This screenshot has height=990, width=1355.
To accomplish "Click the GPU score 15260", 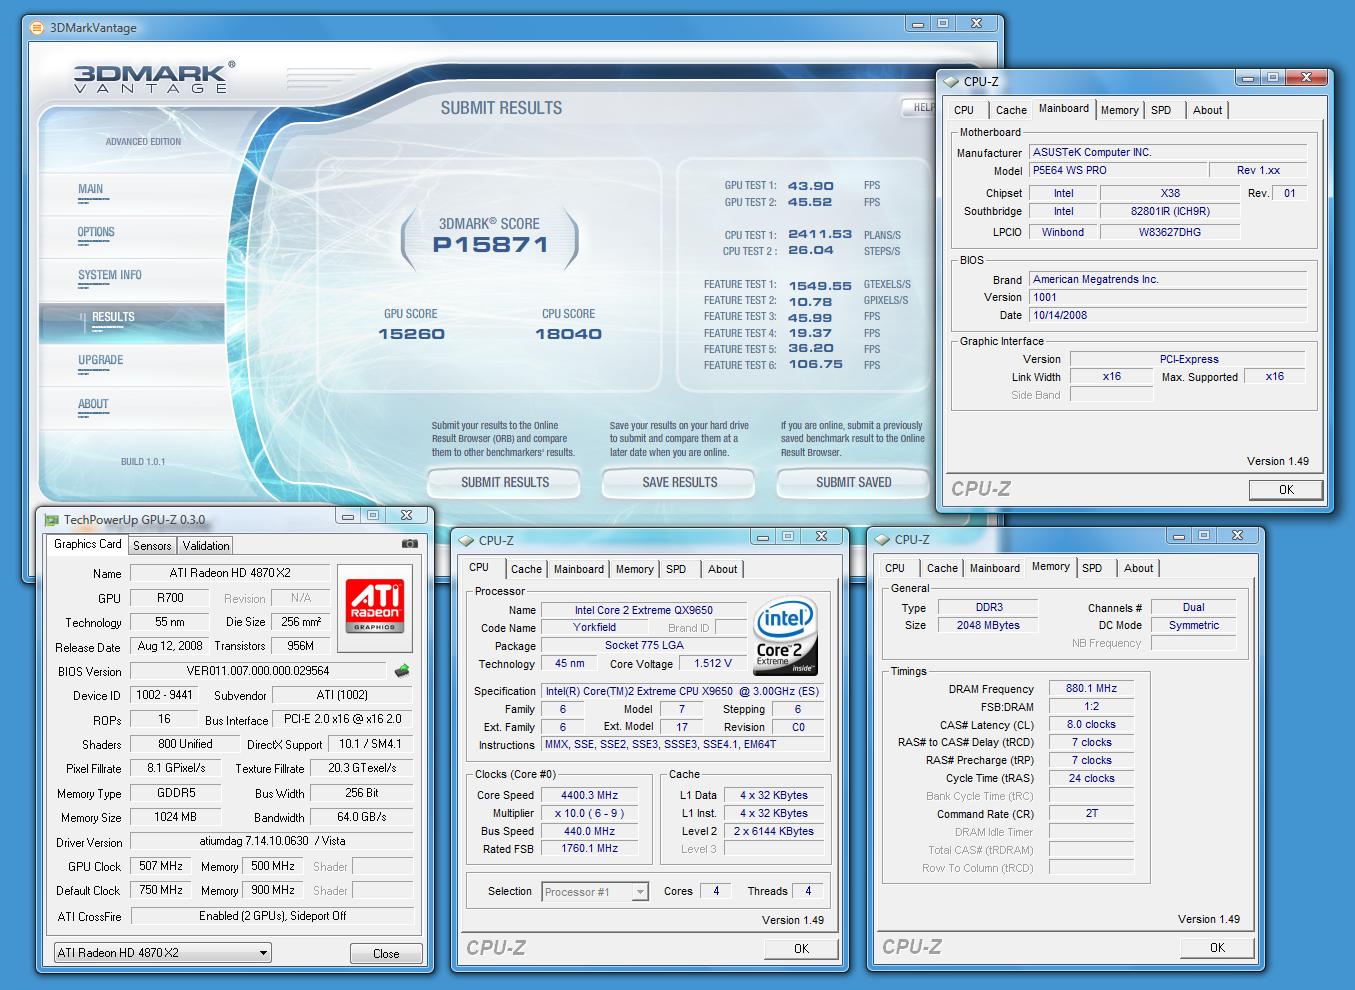I will point(411,334).
